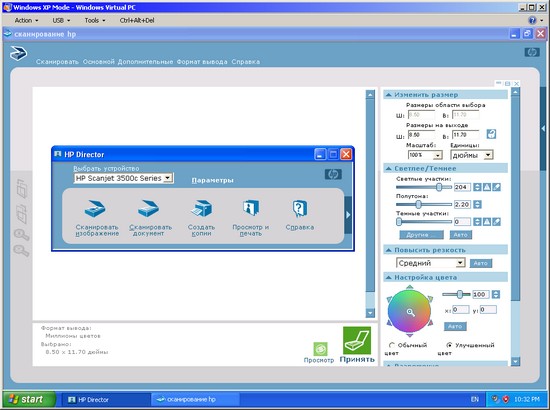Click the Параметры link in HP Director
550x410 pixels.
coord(212,180)
